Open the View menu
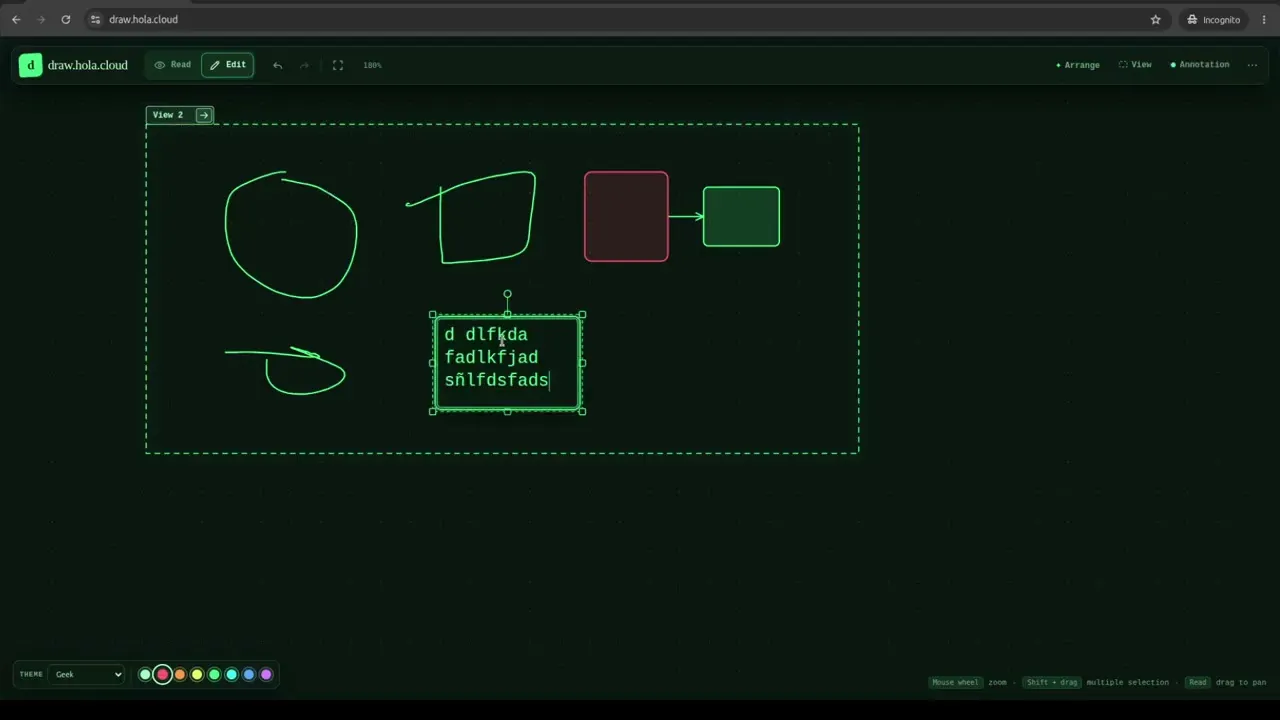The width and height of the screenshot is (1280, 720). pyautogui.click(x=1135, y=65)
